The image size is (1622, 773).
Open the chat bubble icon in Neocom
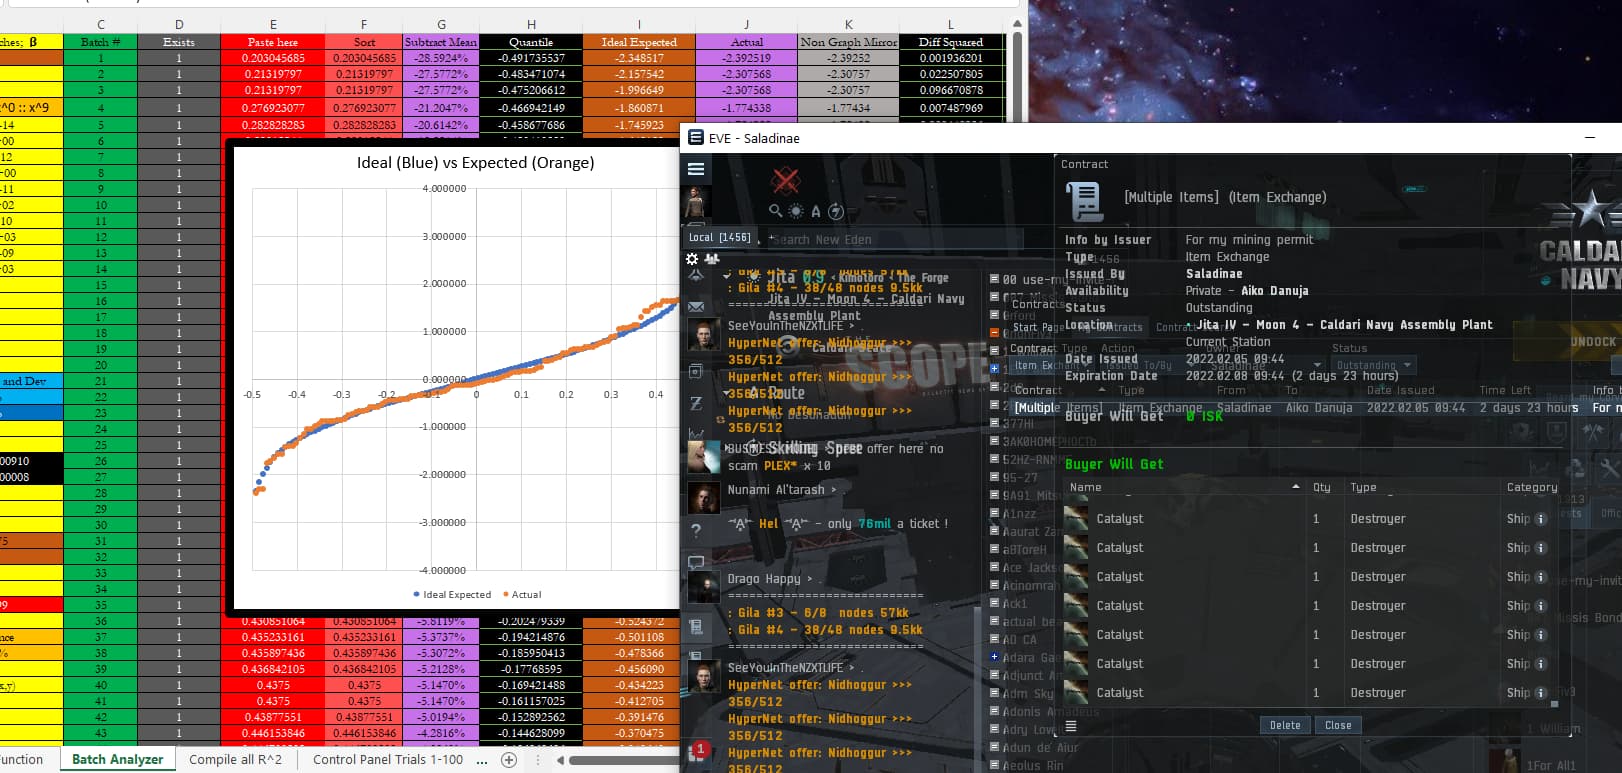click(x=696, y=562)
